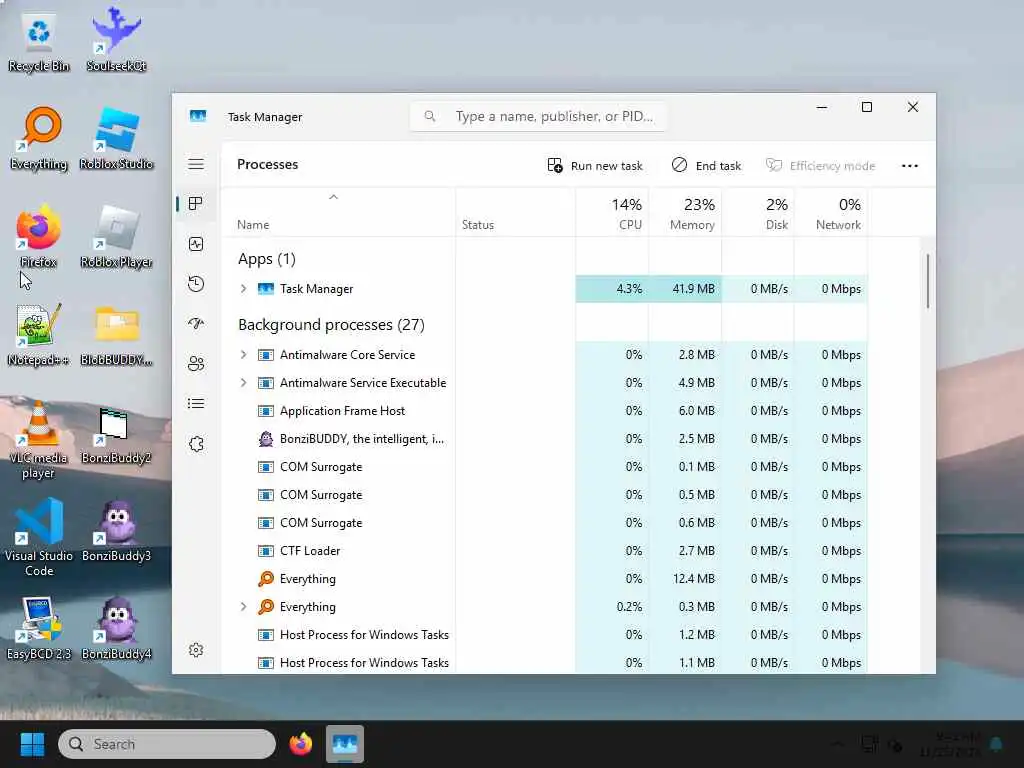Select Host Process 1.1 MB row
The height and width of the screenshot is (768, 1024).
545,662
